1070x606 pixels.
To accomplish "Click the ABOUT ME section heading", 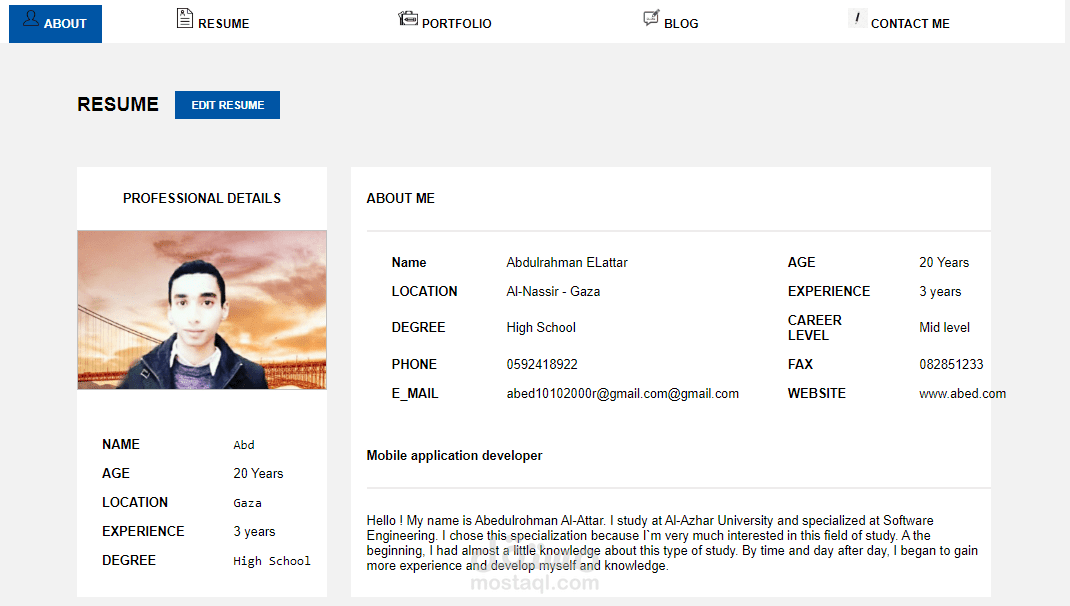I will [401, 199].
